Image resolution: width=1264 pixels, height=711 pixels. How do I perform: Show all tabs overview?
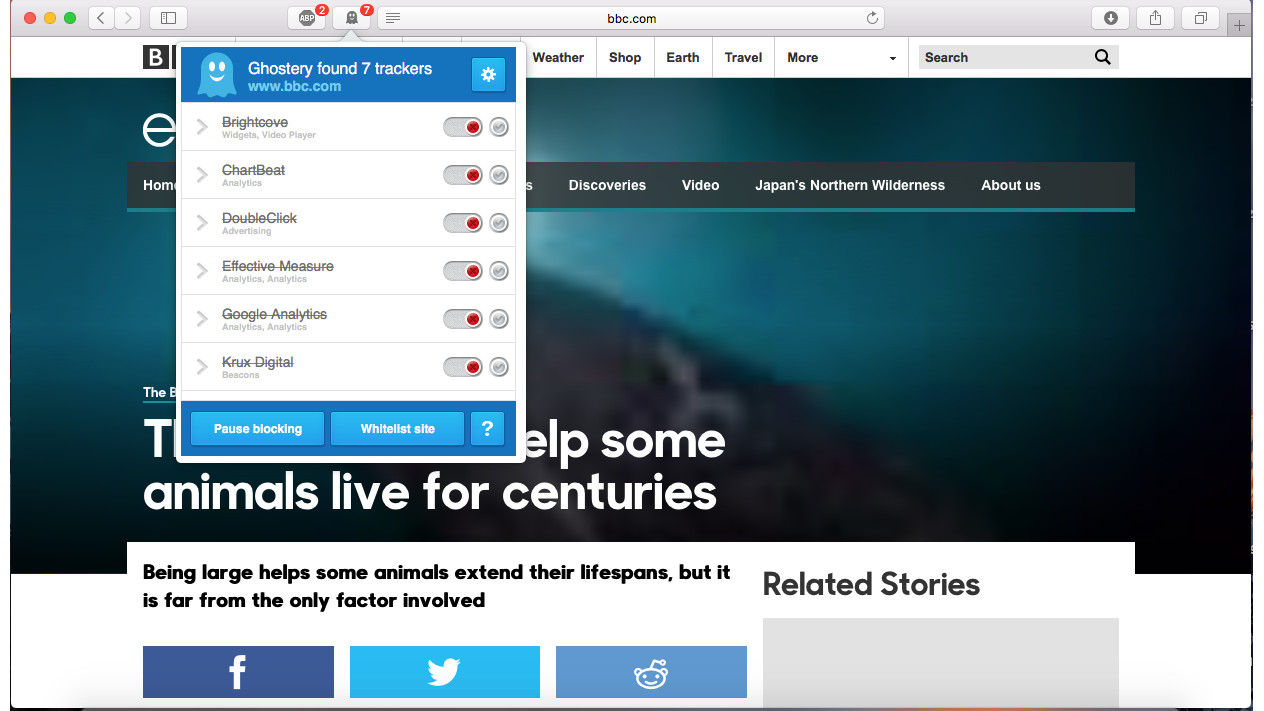[1200, 18]
